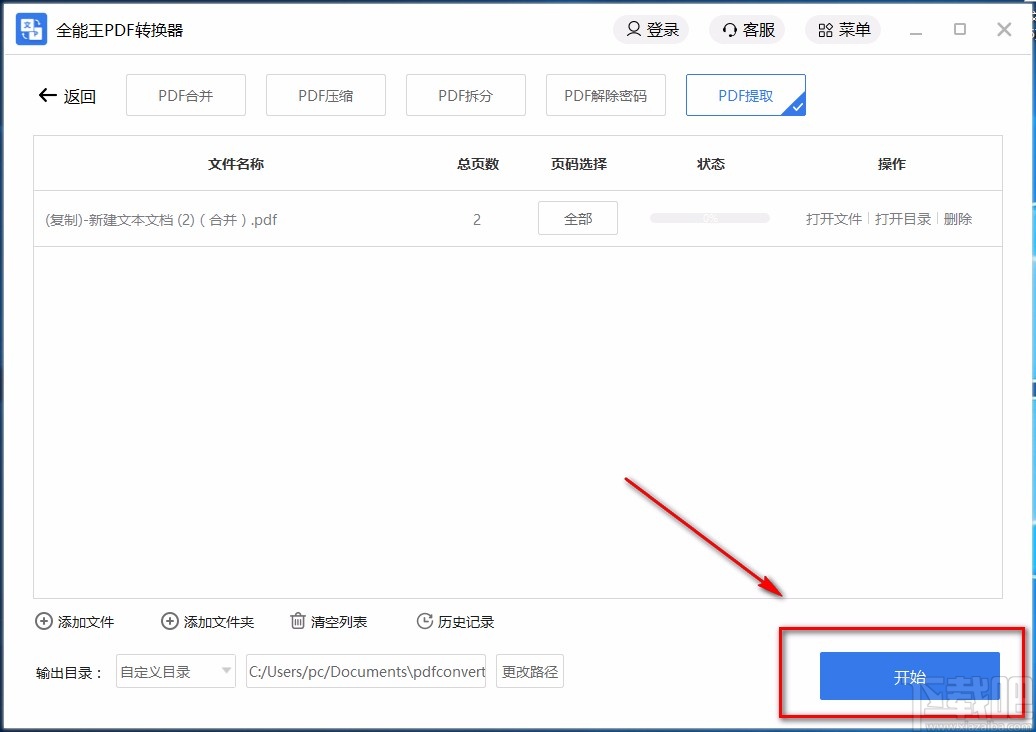Image resolution: width=1036 pixels, height=732 pixels.
Task: Click the 更改路径 button
Action: click(x=529, y=671)
